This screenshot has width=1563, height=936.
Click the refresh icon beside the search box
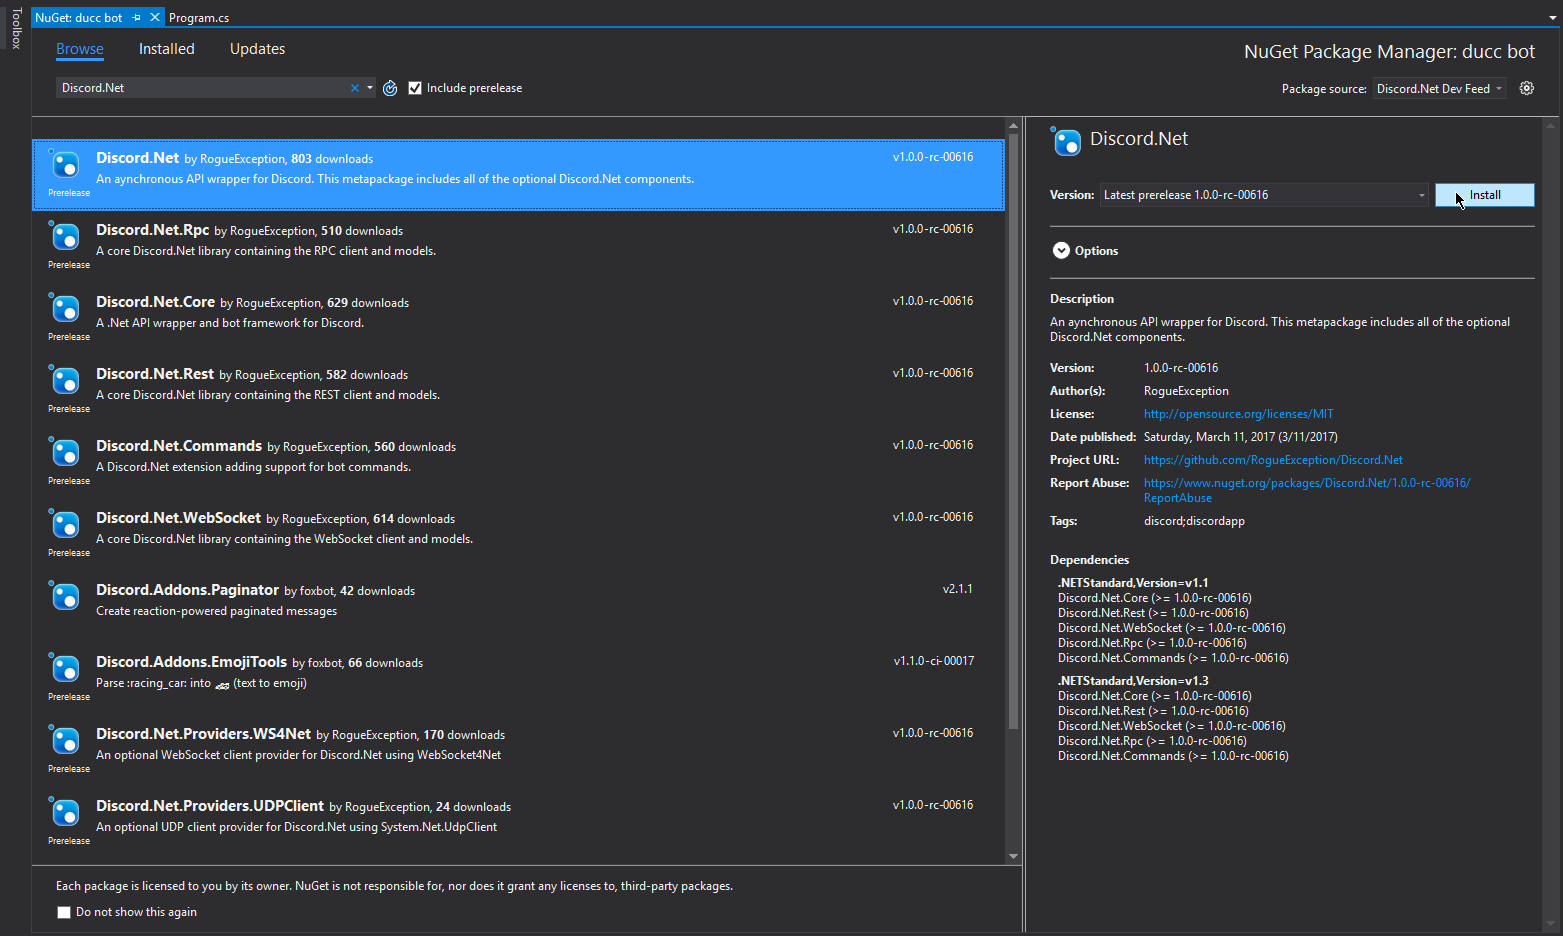tap(390, 88)
